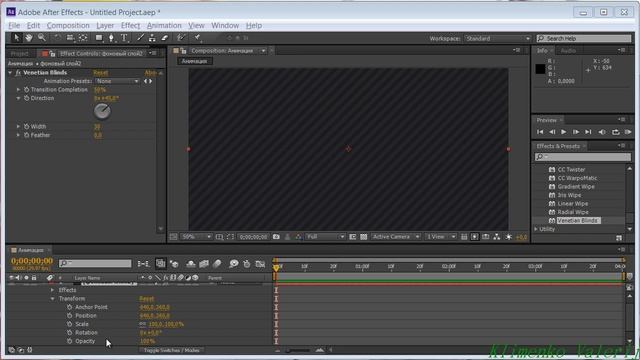640x360 pixels.
Task: Toggle Draft 3D in the timeline
Action: pyautogui.click(x=174, y=264)
